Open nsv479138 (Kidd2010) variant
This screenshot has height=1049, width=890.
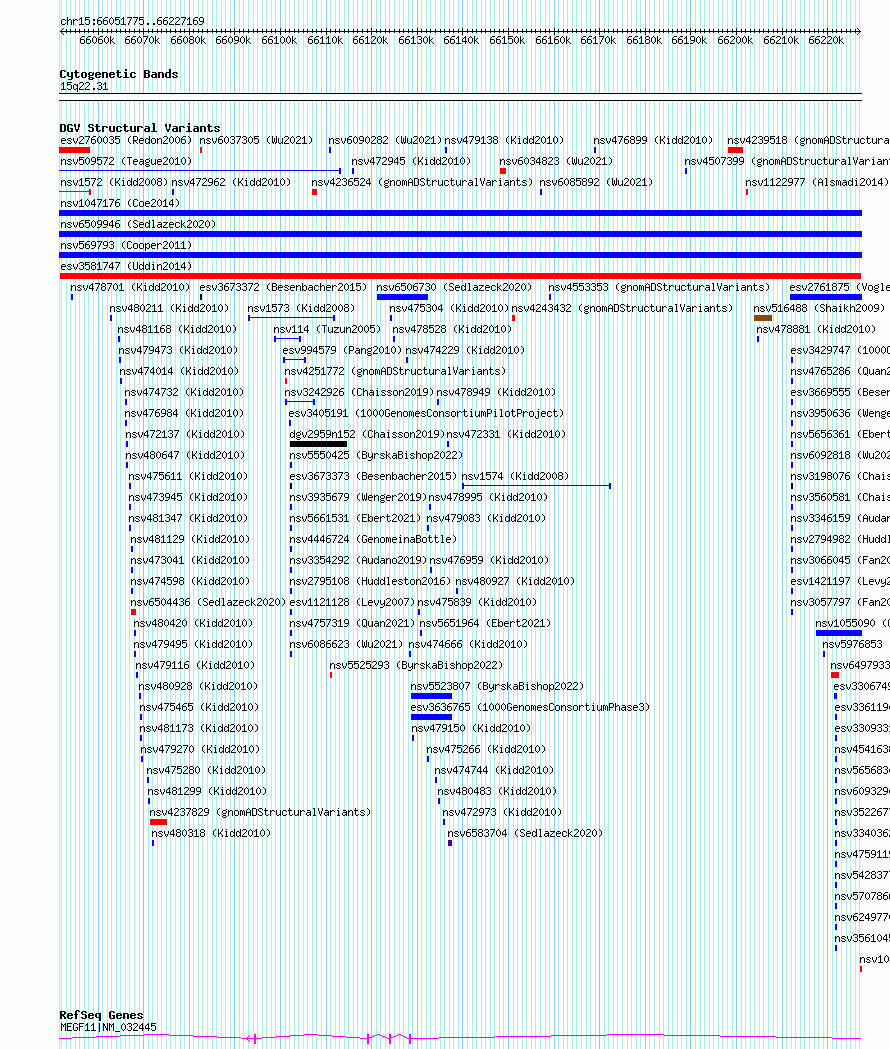(x=505, y=140)
